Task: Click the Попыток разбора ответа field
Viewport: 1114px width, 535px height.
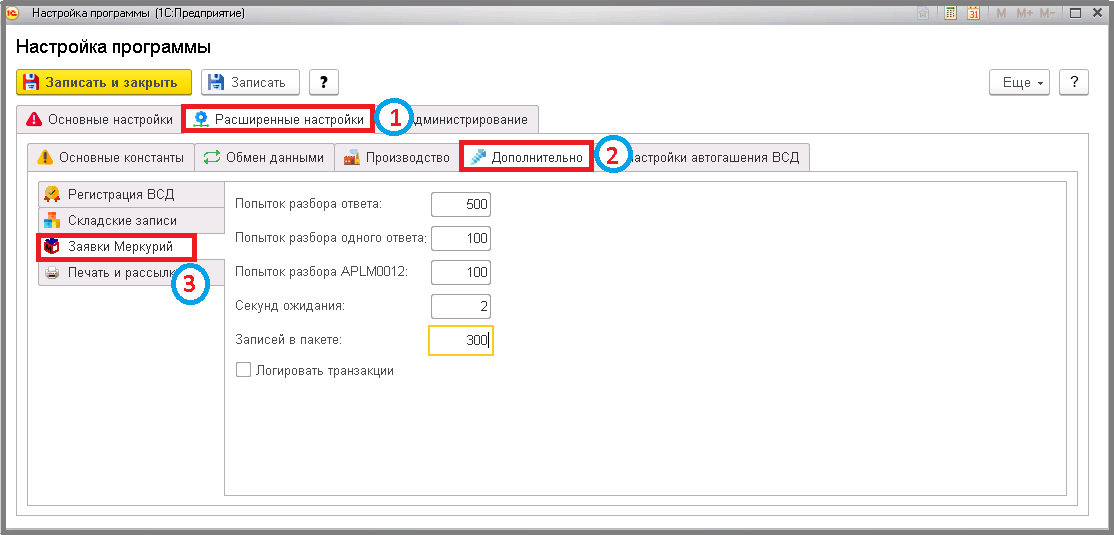Action: (461, 205)
